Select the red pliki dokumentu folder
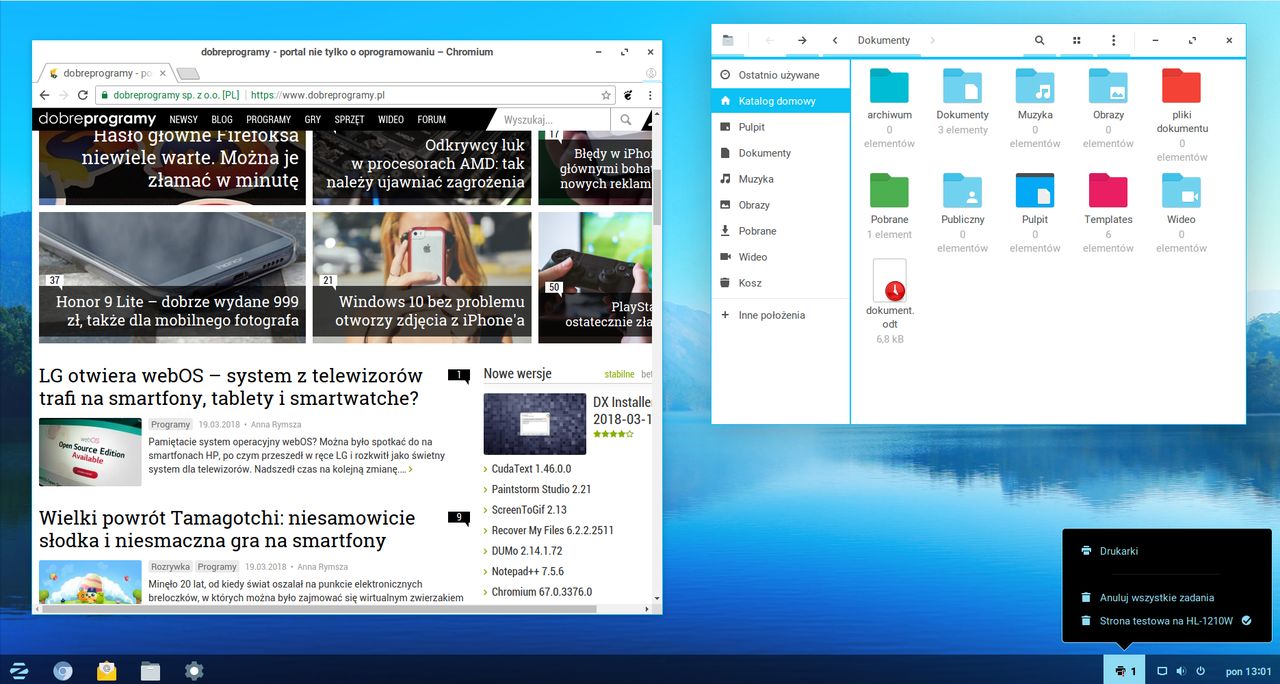The height and width of the screenshot is (684, 1280). (1181, 86)
